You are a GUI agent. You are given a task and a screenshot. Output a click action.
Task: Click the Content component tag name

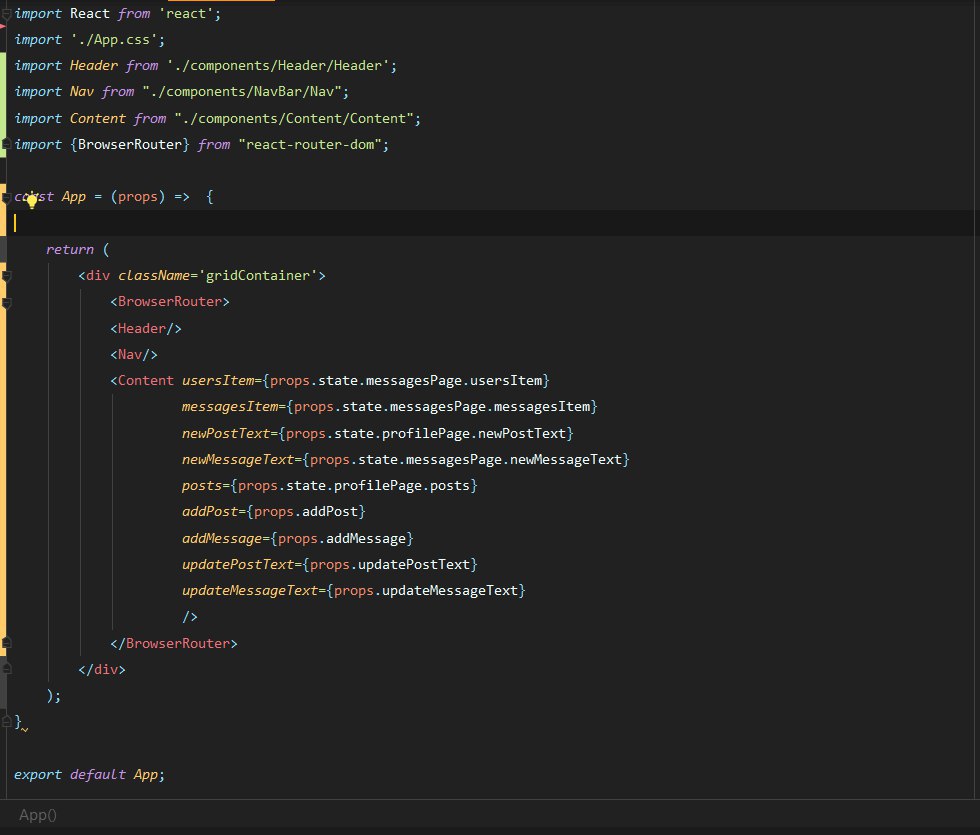(145, 381)
